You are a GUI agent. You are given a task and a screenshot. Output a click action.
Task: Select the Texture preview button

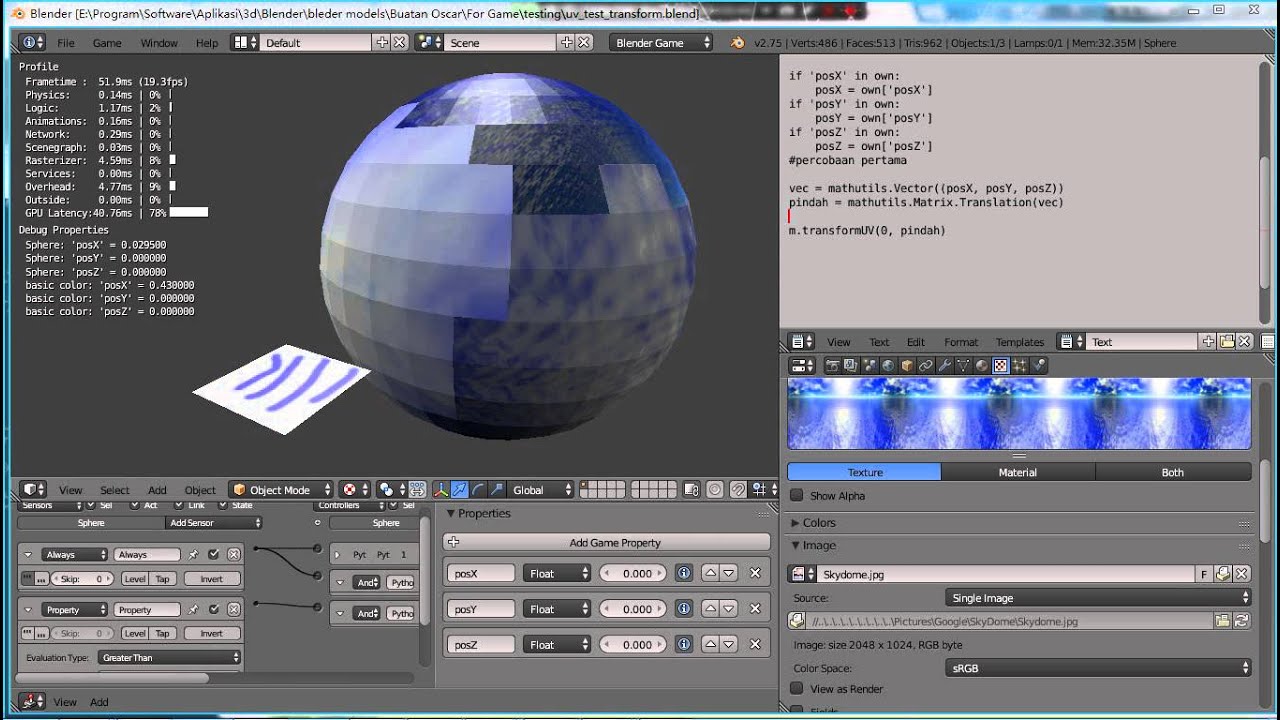click(x=865, y=472)
